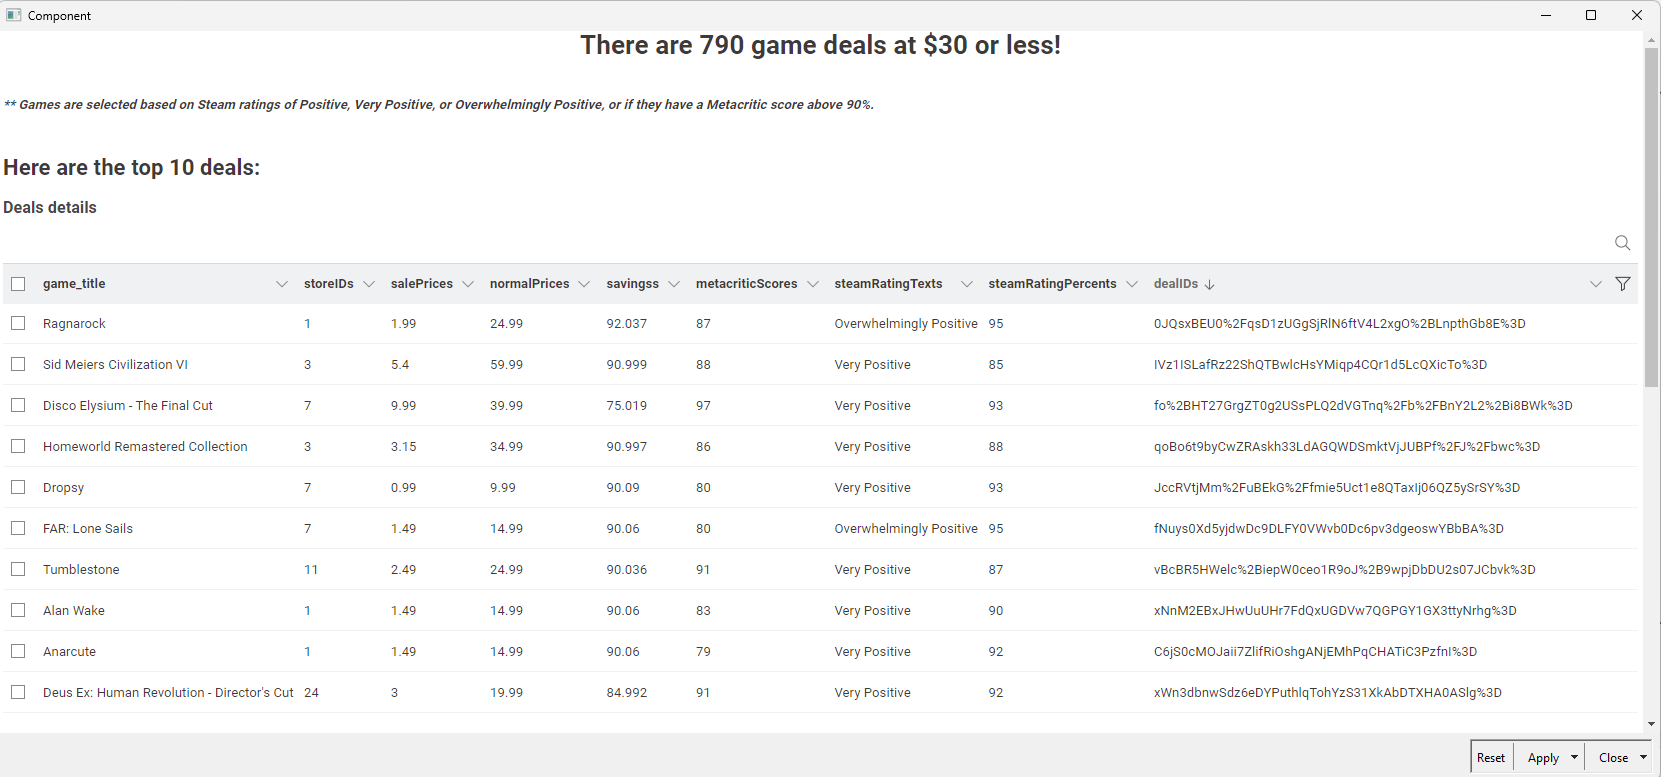Minimize the Component window

point(1546,15)
